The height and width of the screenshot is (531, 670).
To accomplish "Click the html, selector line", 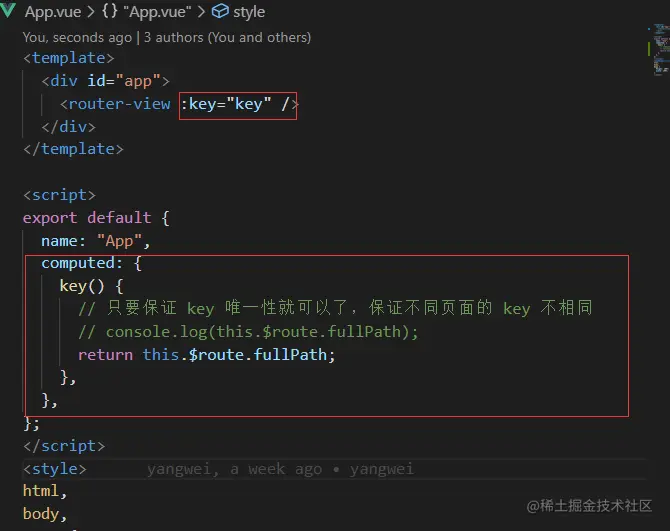I will pyautogui.click(x=45, y=491).
